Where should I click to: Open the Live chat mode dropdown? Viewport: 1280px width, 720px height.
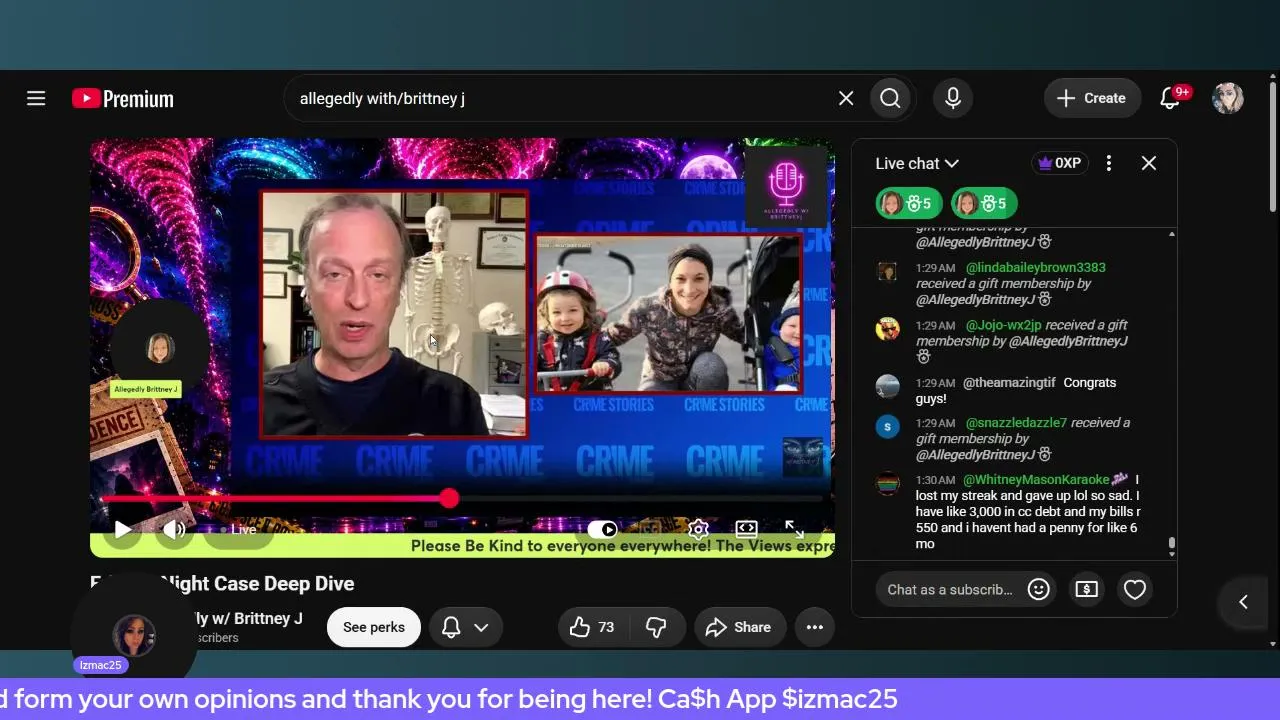[917, 163]
